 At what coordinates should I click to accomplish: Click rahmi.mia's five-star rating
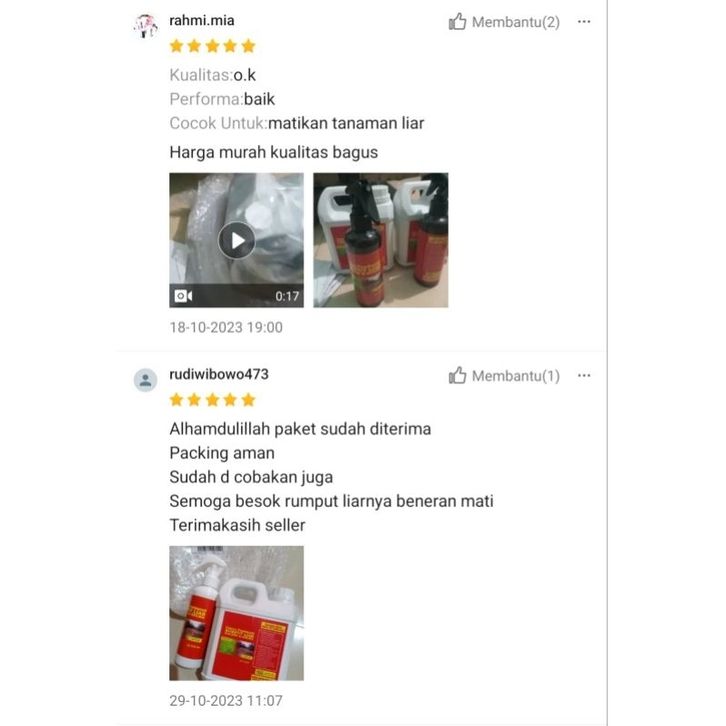coord(213,46)
